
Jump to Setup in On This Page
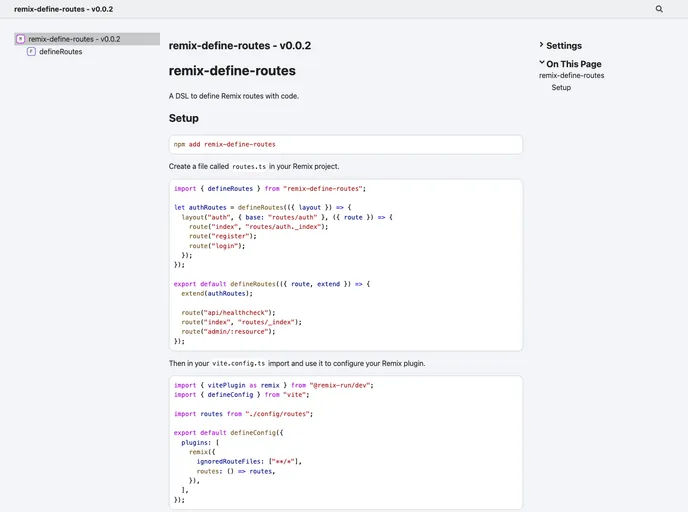(561, 87)
